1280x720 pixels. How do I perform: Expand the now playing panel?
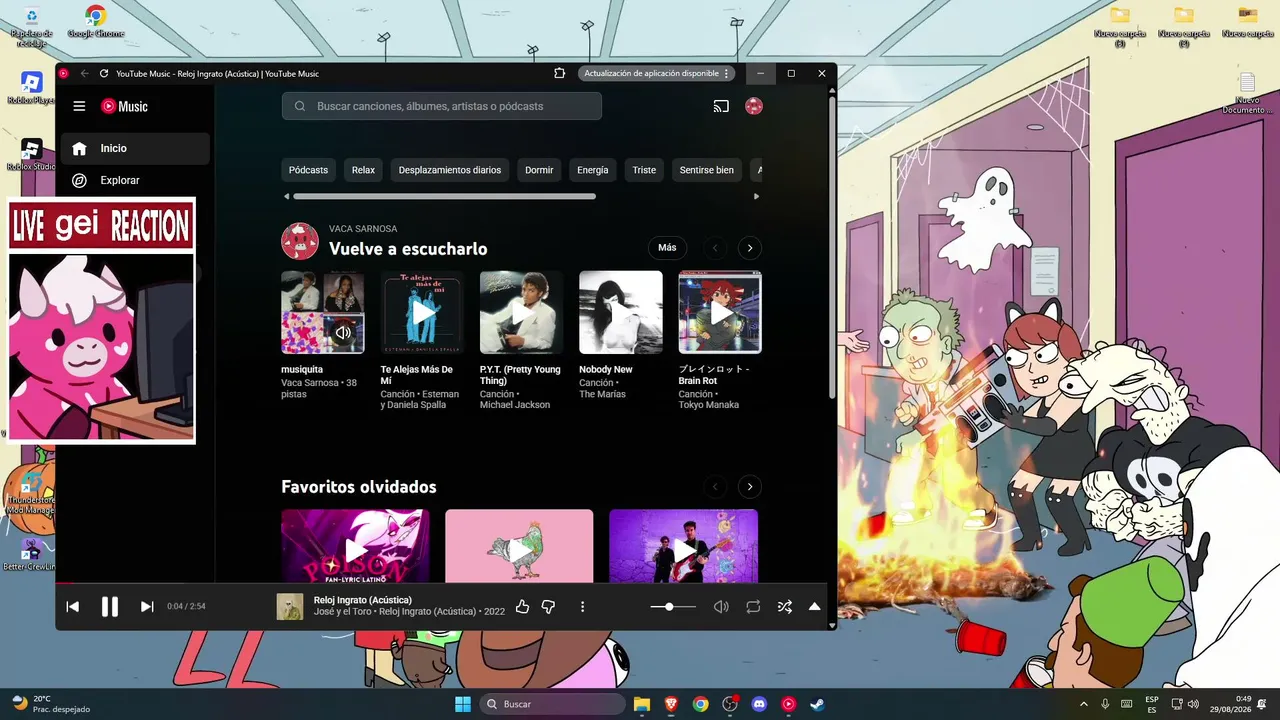tap(814, 606)
